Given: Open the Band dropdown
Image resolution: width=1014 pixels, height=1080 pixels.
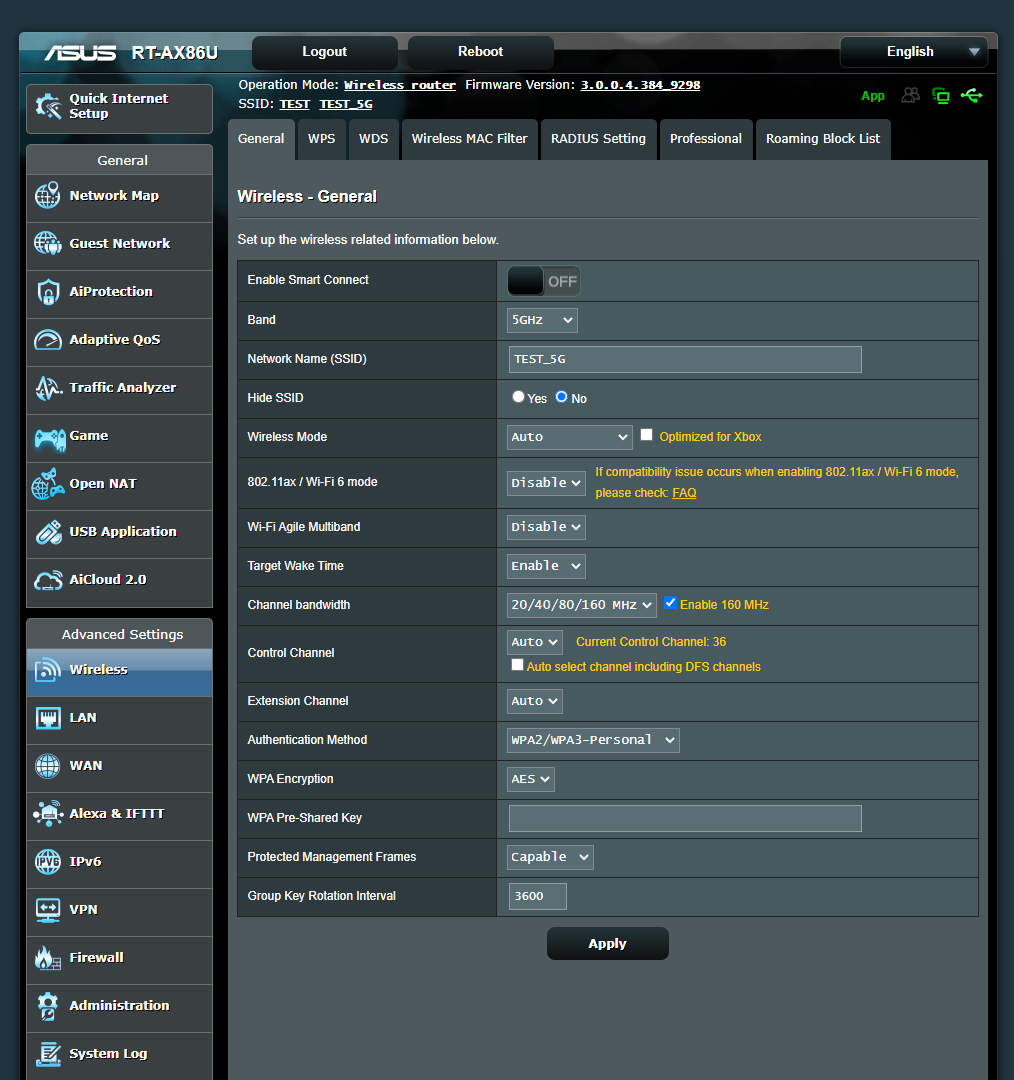Looking at the screenshot, I should pos(541,320).
